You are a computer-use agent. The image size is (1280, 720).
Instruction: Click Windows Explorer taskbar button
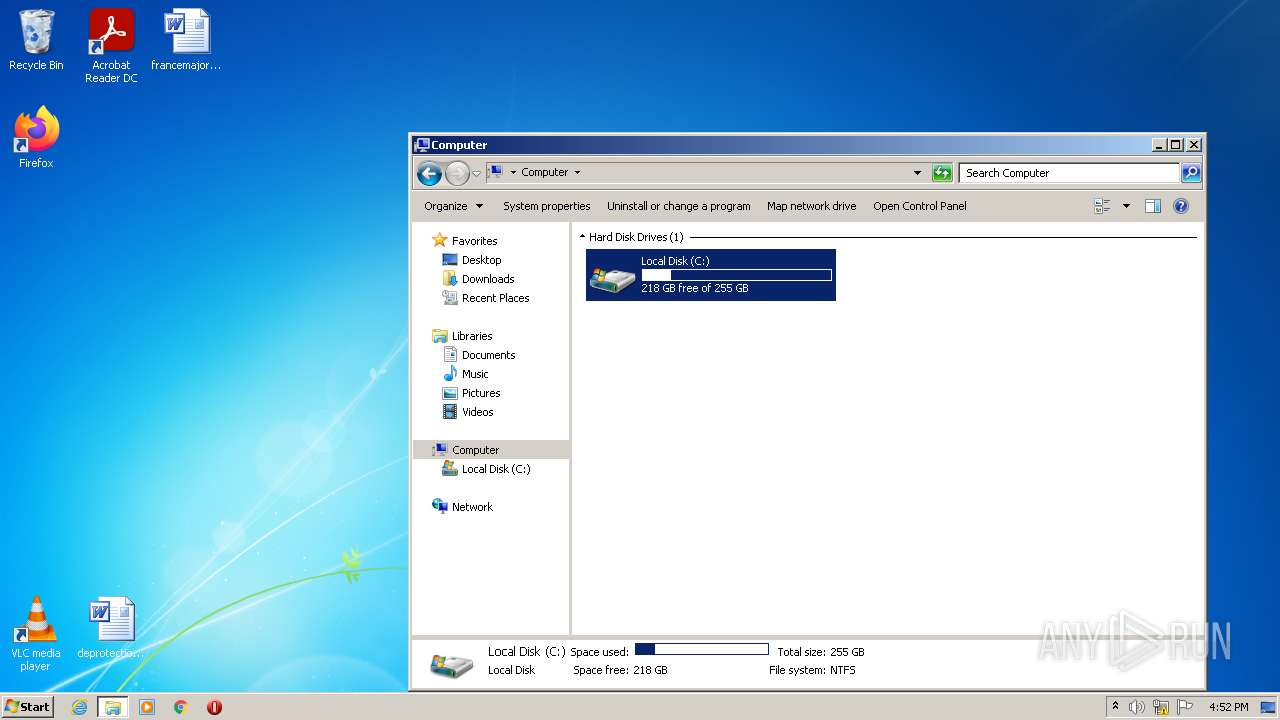pos(112,707)
